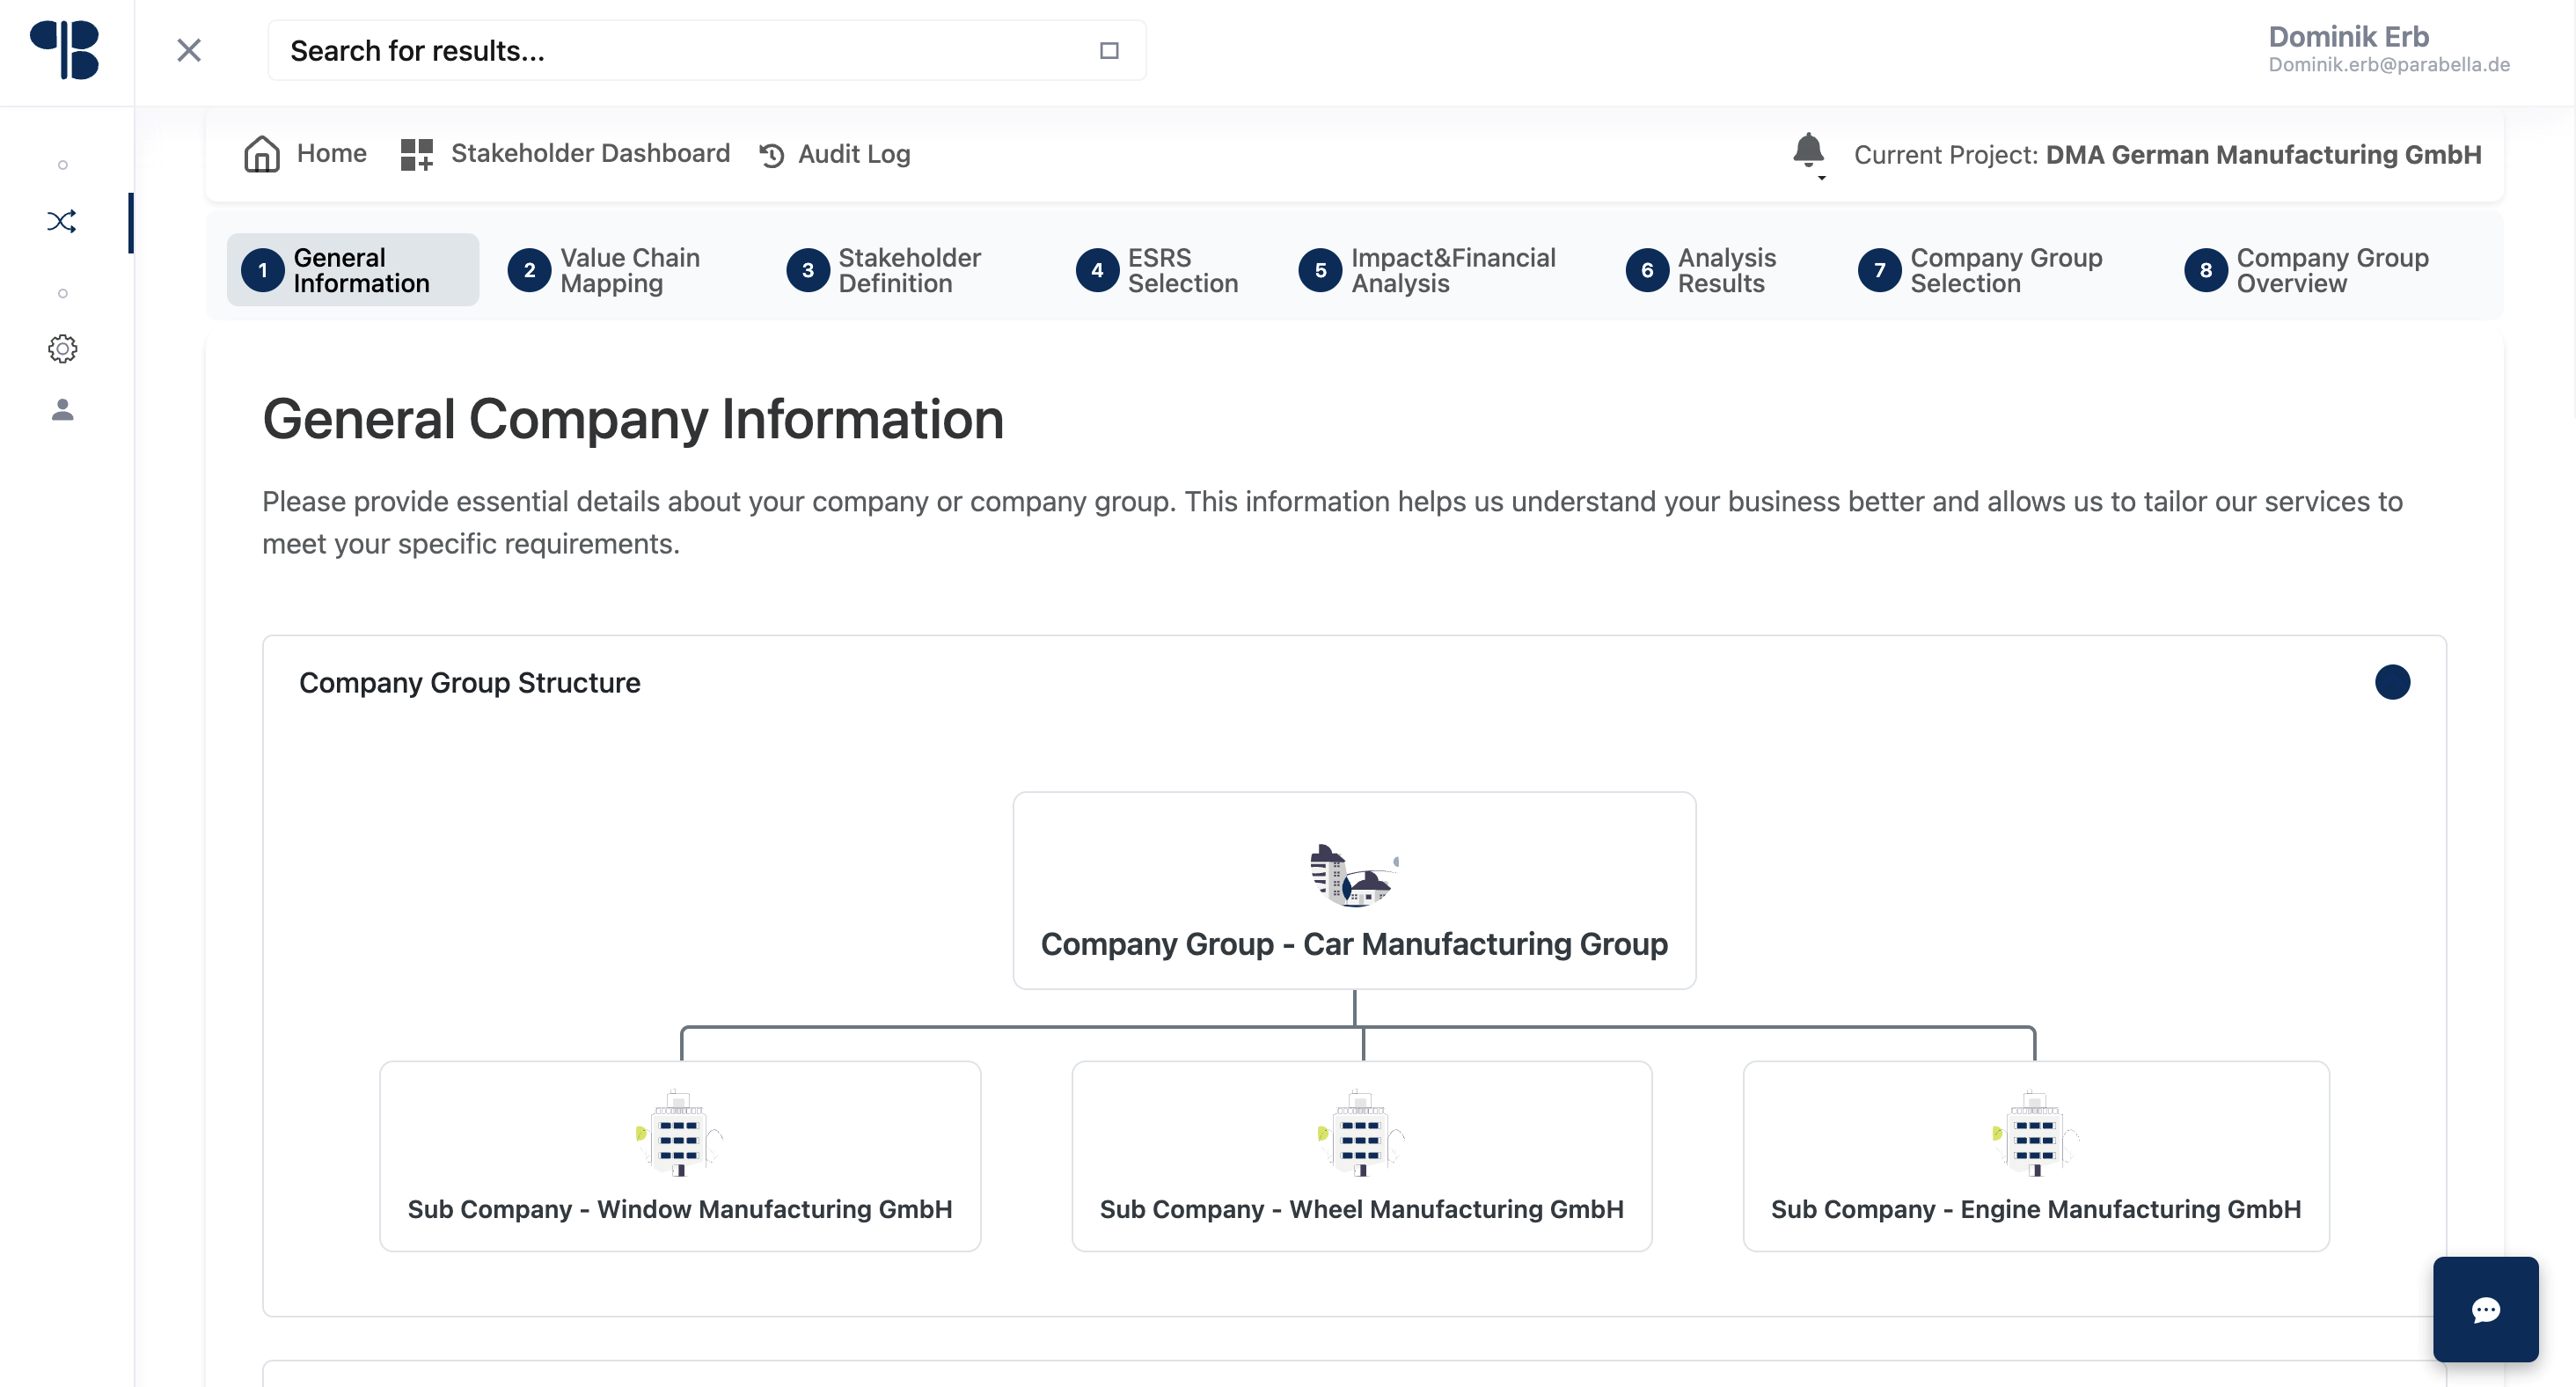Click the current project name DMA German Manufacturing GmbH
Screen dimensions: 2576x1387
tap(2263, 155)
